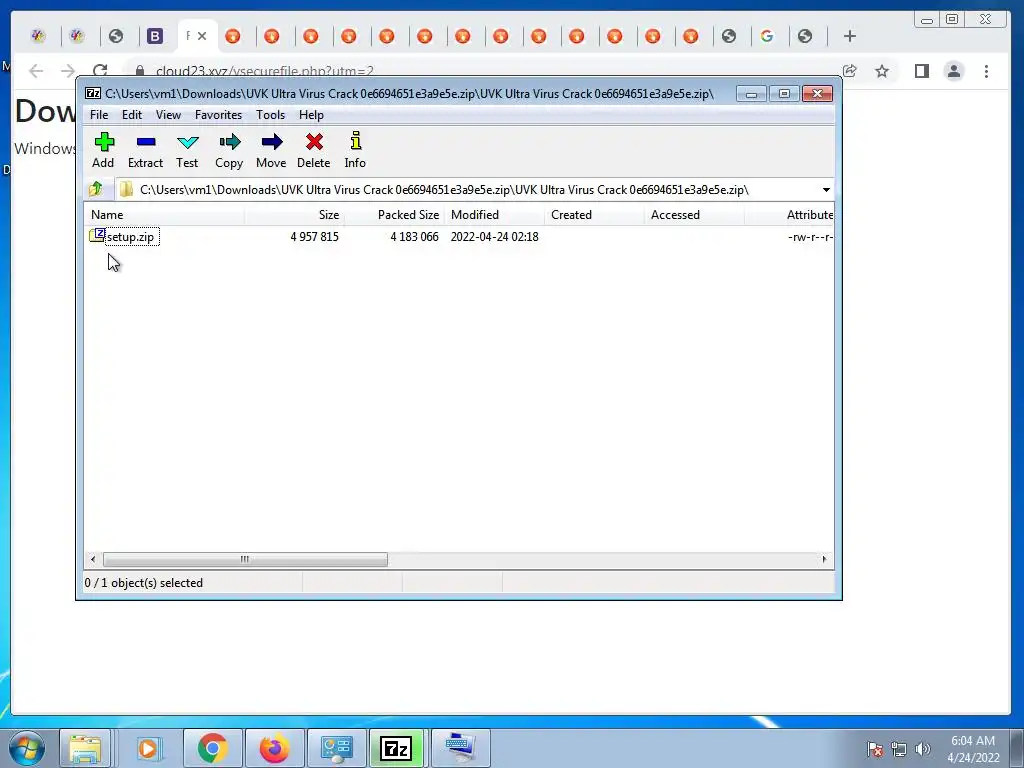Extract files with the Extract icon
Image resolution: width=1024 pixels, height=768 pixels.
pos(146,151)
